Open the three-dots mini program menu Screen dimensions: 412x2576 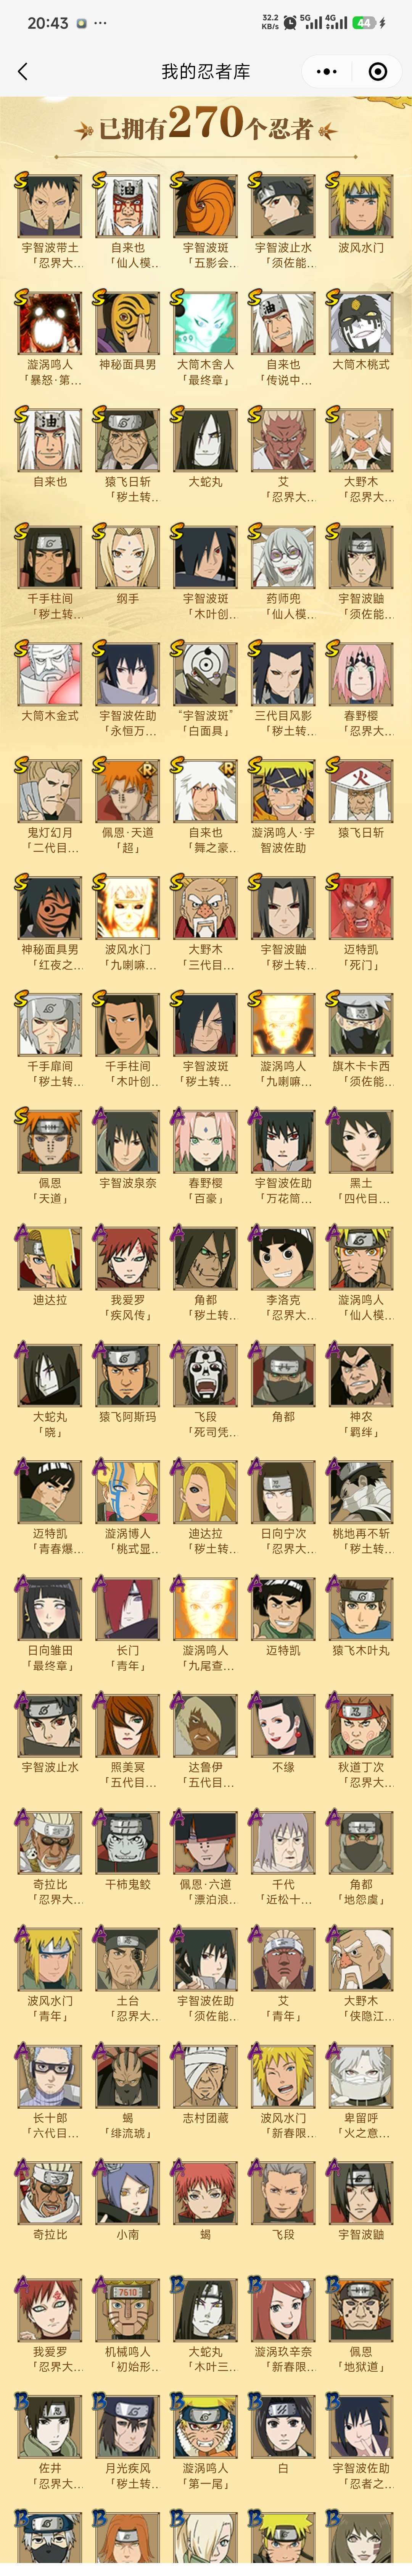327,71
